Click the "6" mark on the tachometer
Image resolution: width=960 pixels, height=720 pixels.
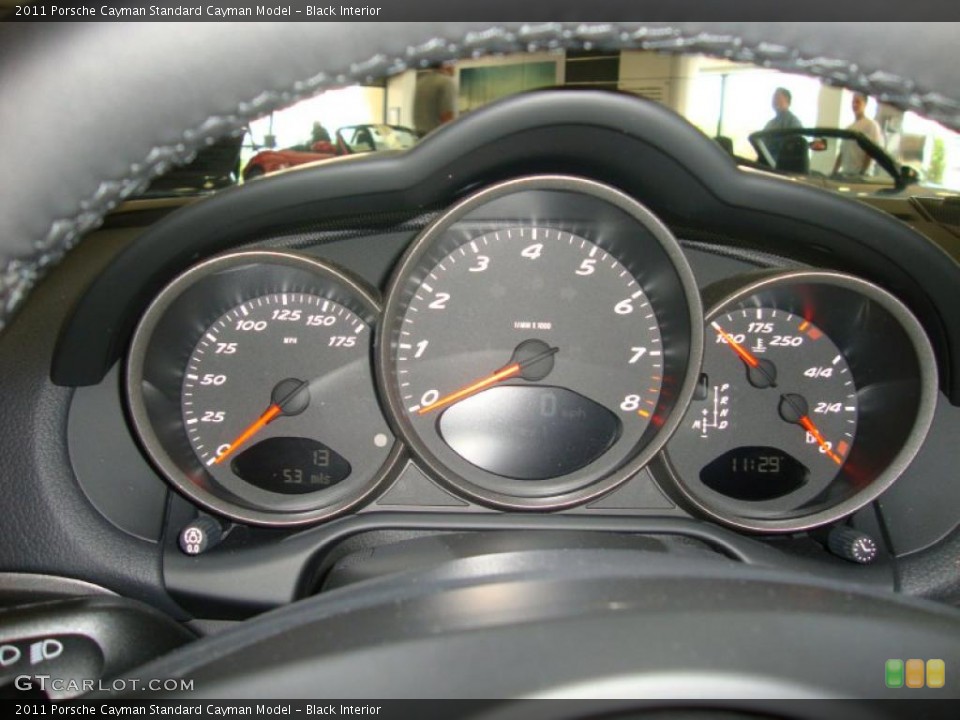pos(624,306)
